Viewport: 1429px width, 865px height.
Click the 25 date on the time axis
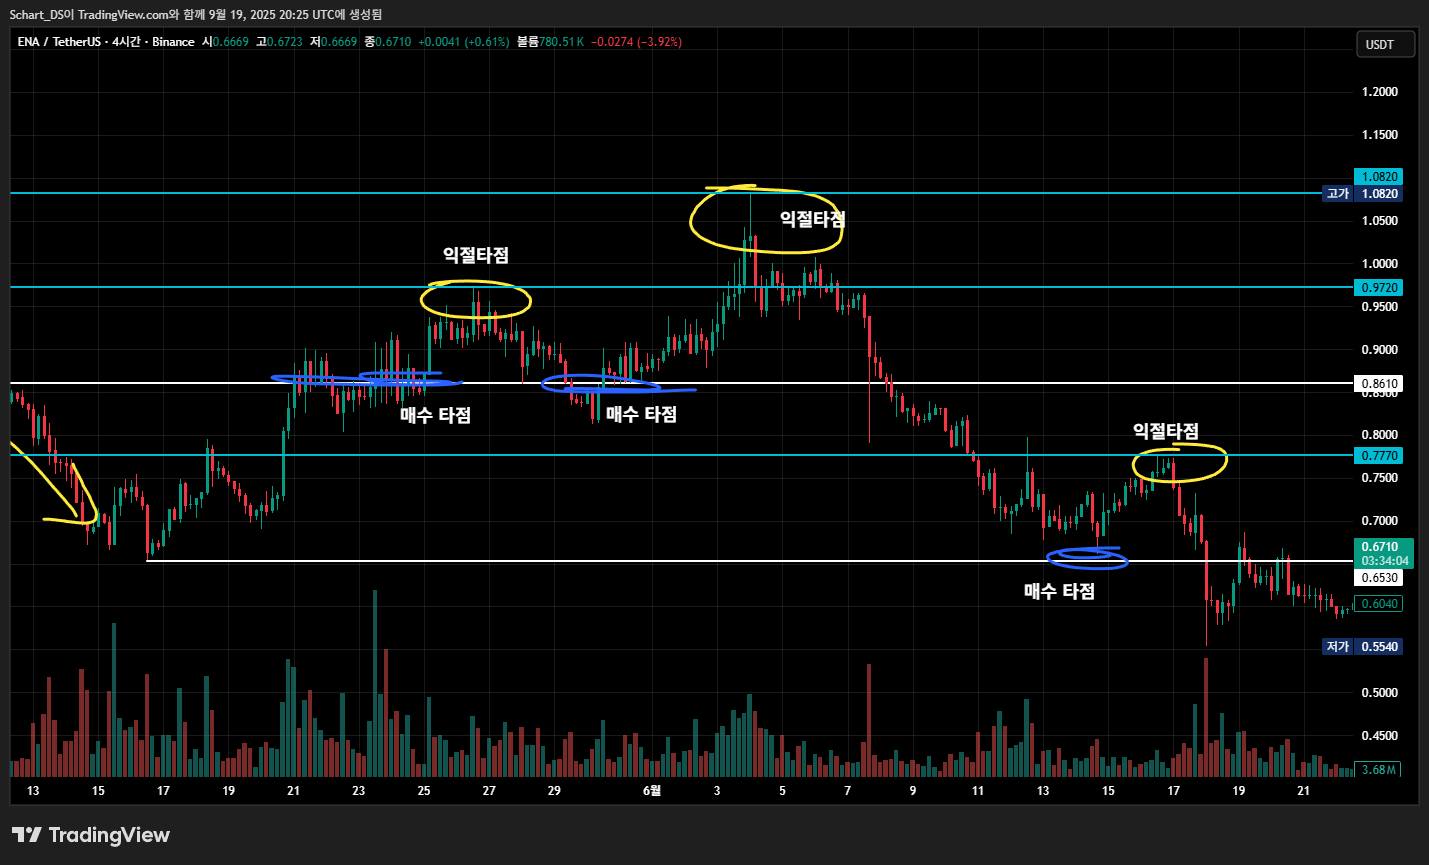(x=424, y=791)
